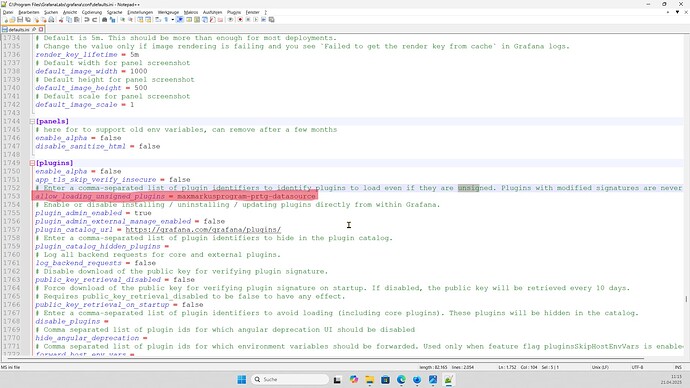Click the vertical scrollbar on right edge
Screen dimensions: 690x388
coord(686,194)
